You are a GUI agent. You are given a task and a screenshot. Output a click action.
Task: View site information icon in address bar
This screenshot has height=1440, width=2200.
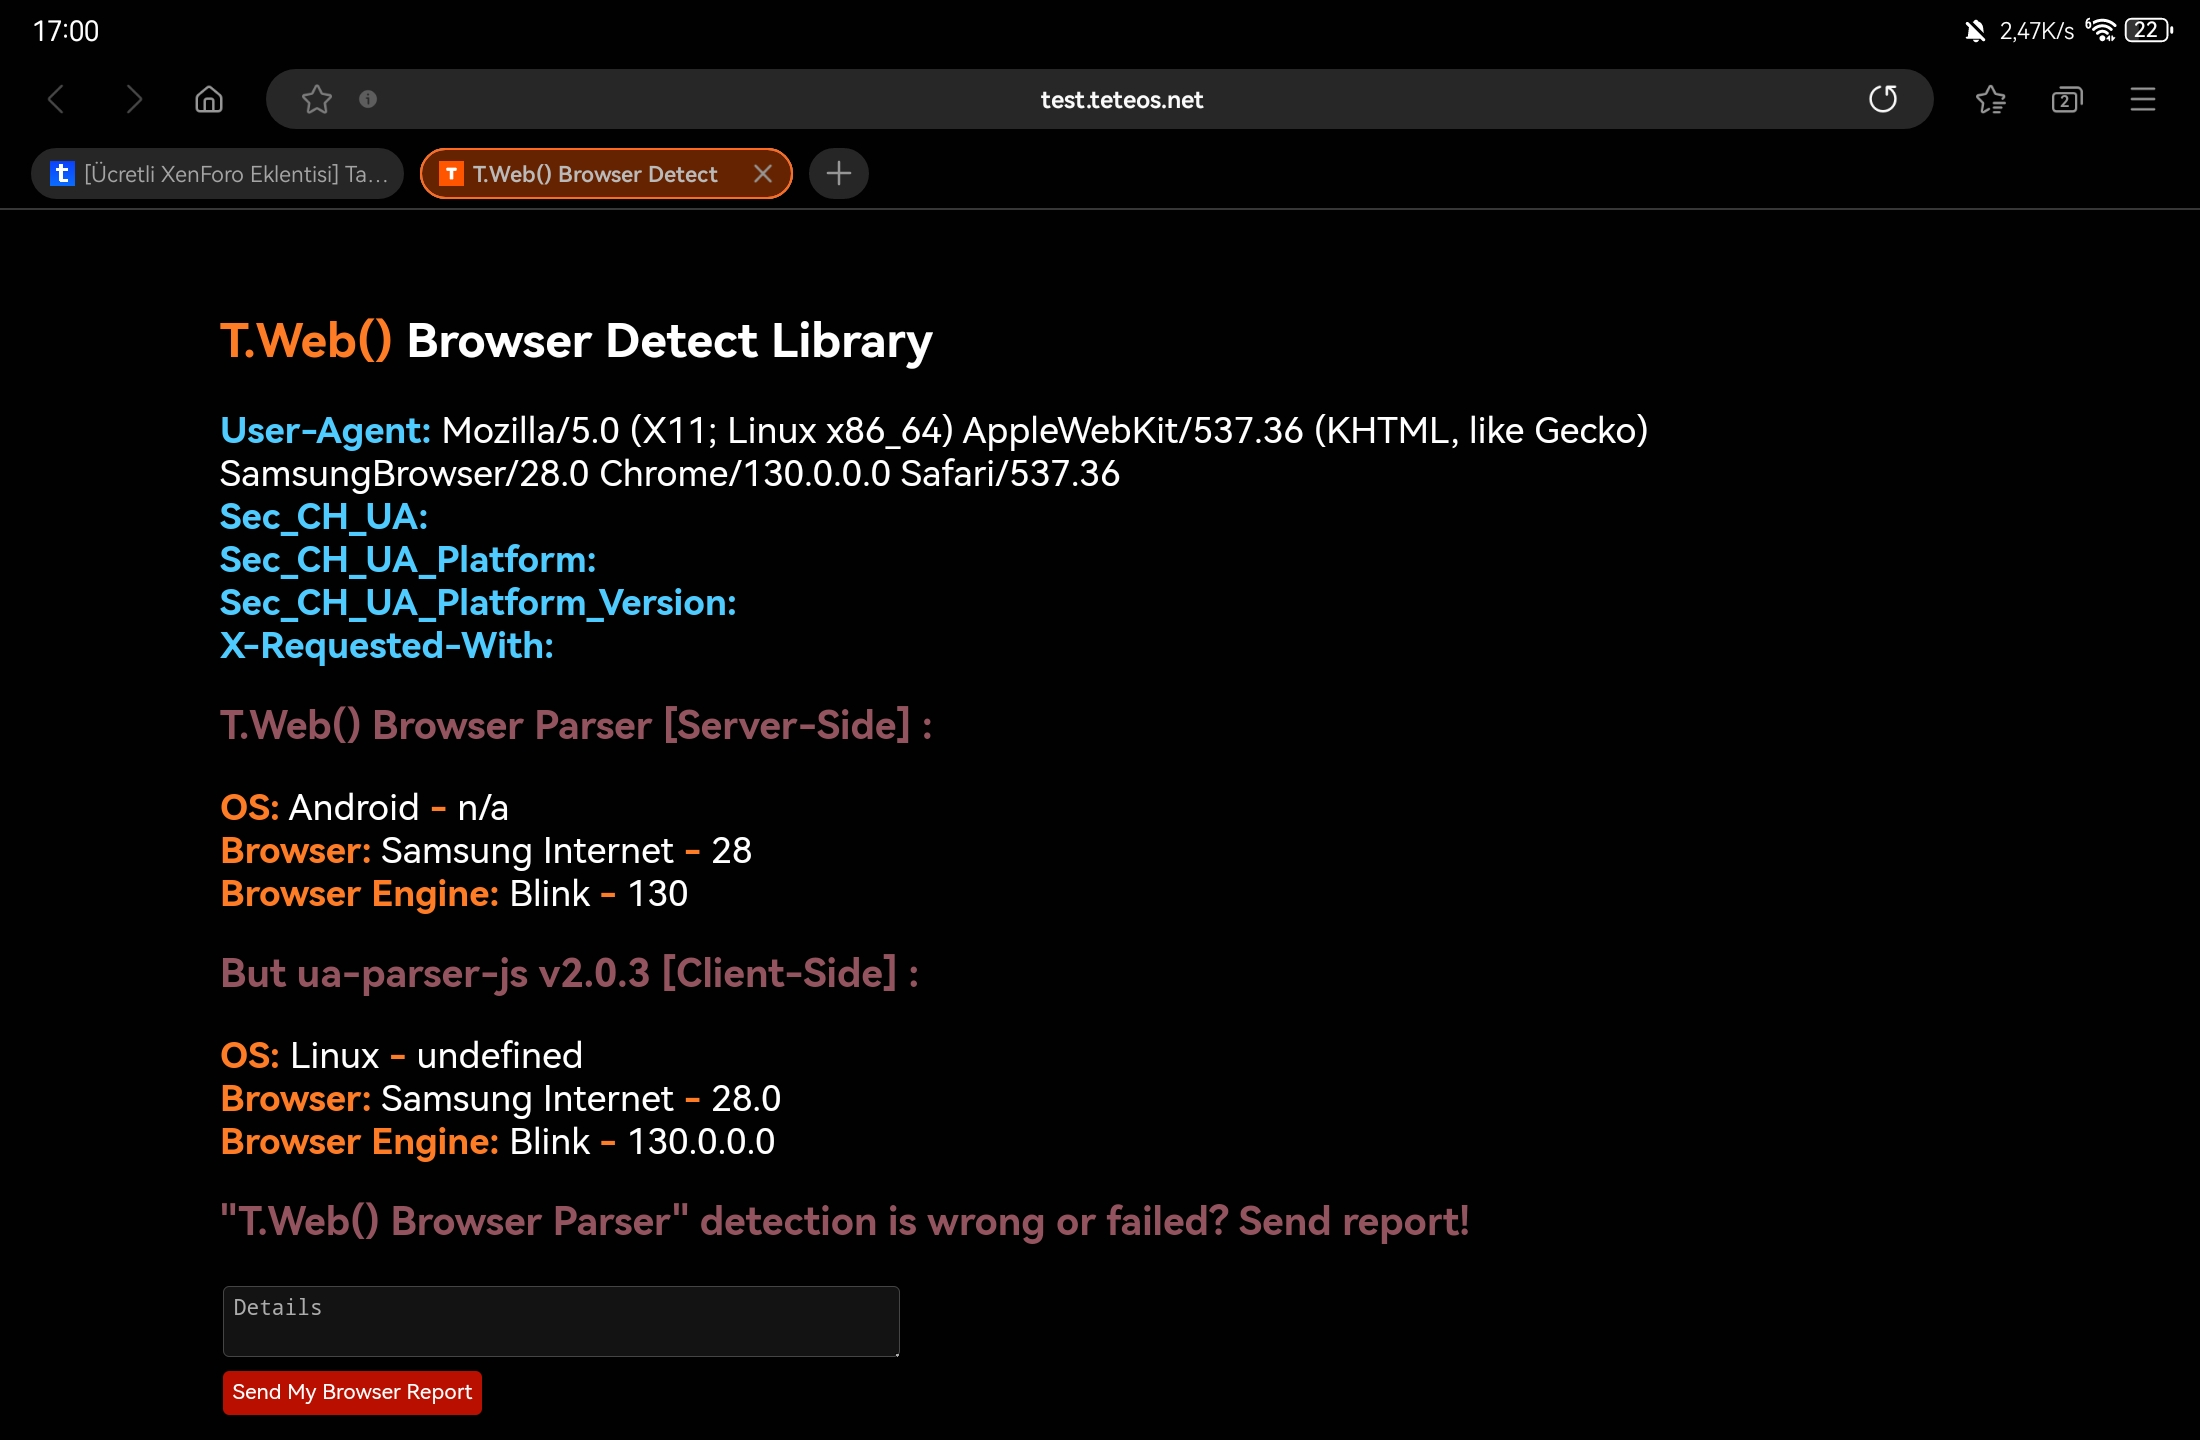(x=368, y=99)
